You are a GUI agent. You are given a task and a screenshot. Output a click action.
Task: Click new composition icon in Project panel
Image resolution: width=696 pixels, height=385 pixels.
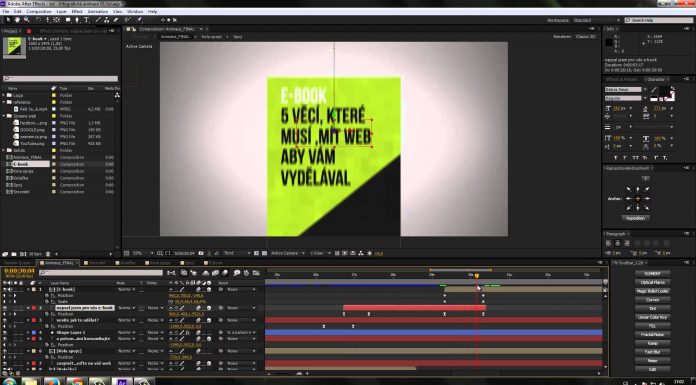tap(23, 254)
